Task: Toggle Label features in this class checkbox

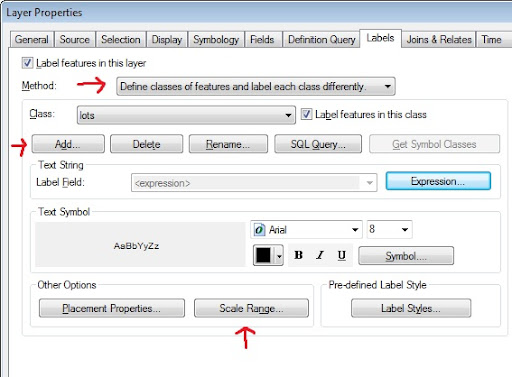Action: [306, 114]
